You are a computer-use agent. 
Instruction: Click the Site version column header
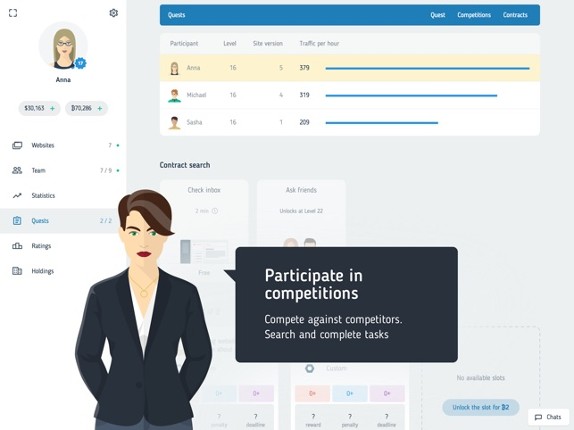268,44
